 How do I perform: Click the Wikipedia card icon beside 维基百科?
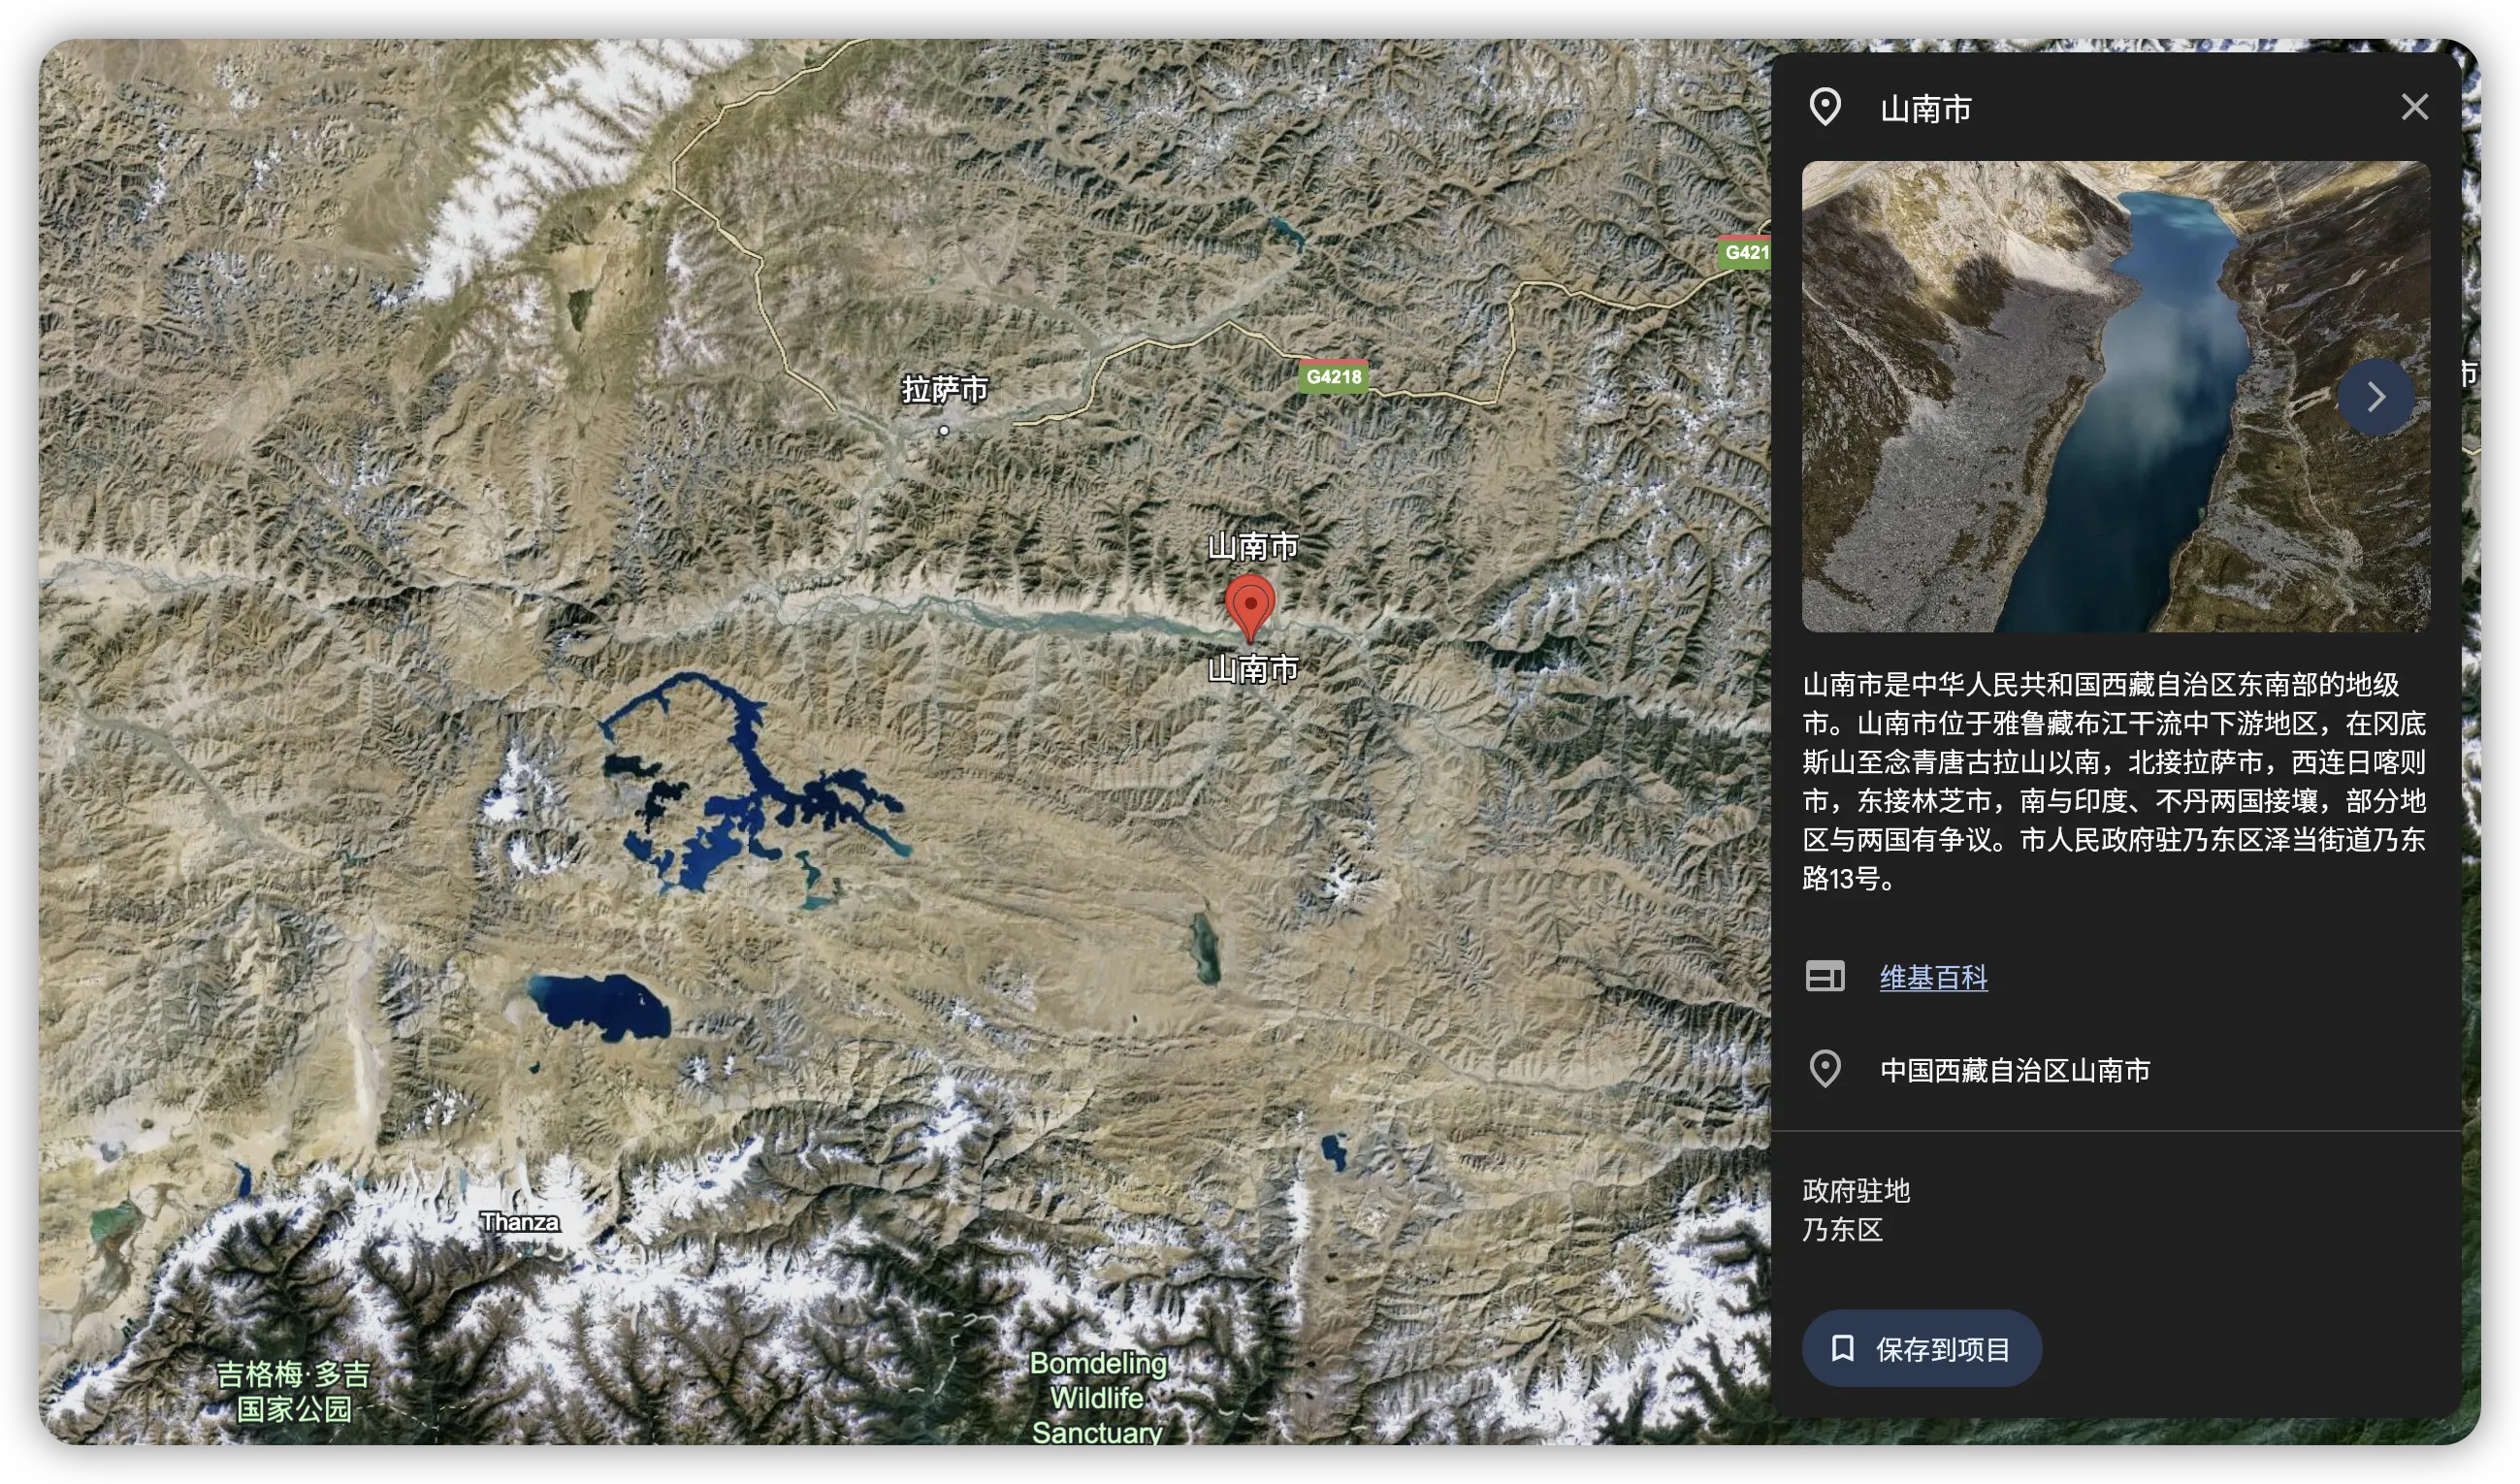[1825, 976]
